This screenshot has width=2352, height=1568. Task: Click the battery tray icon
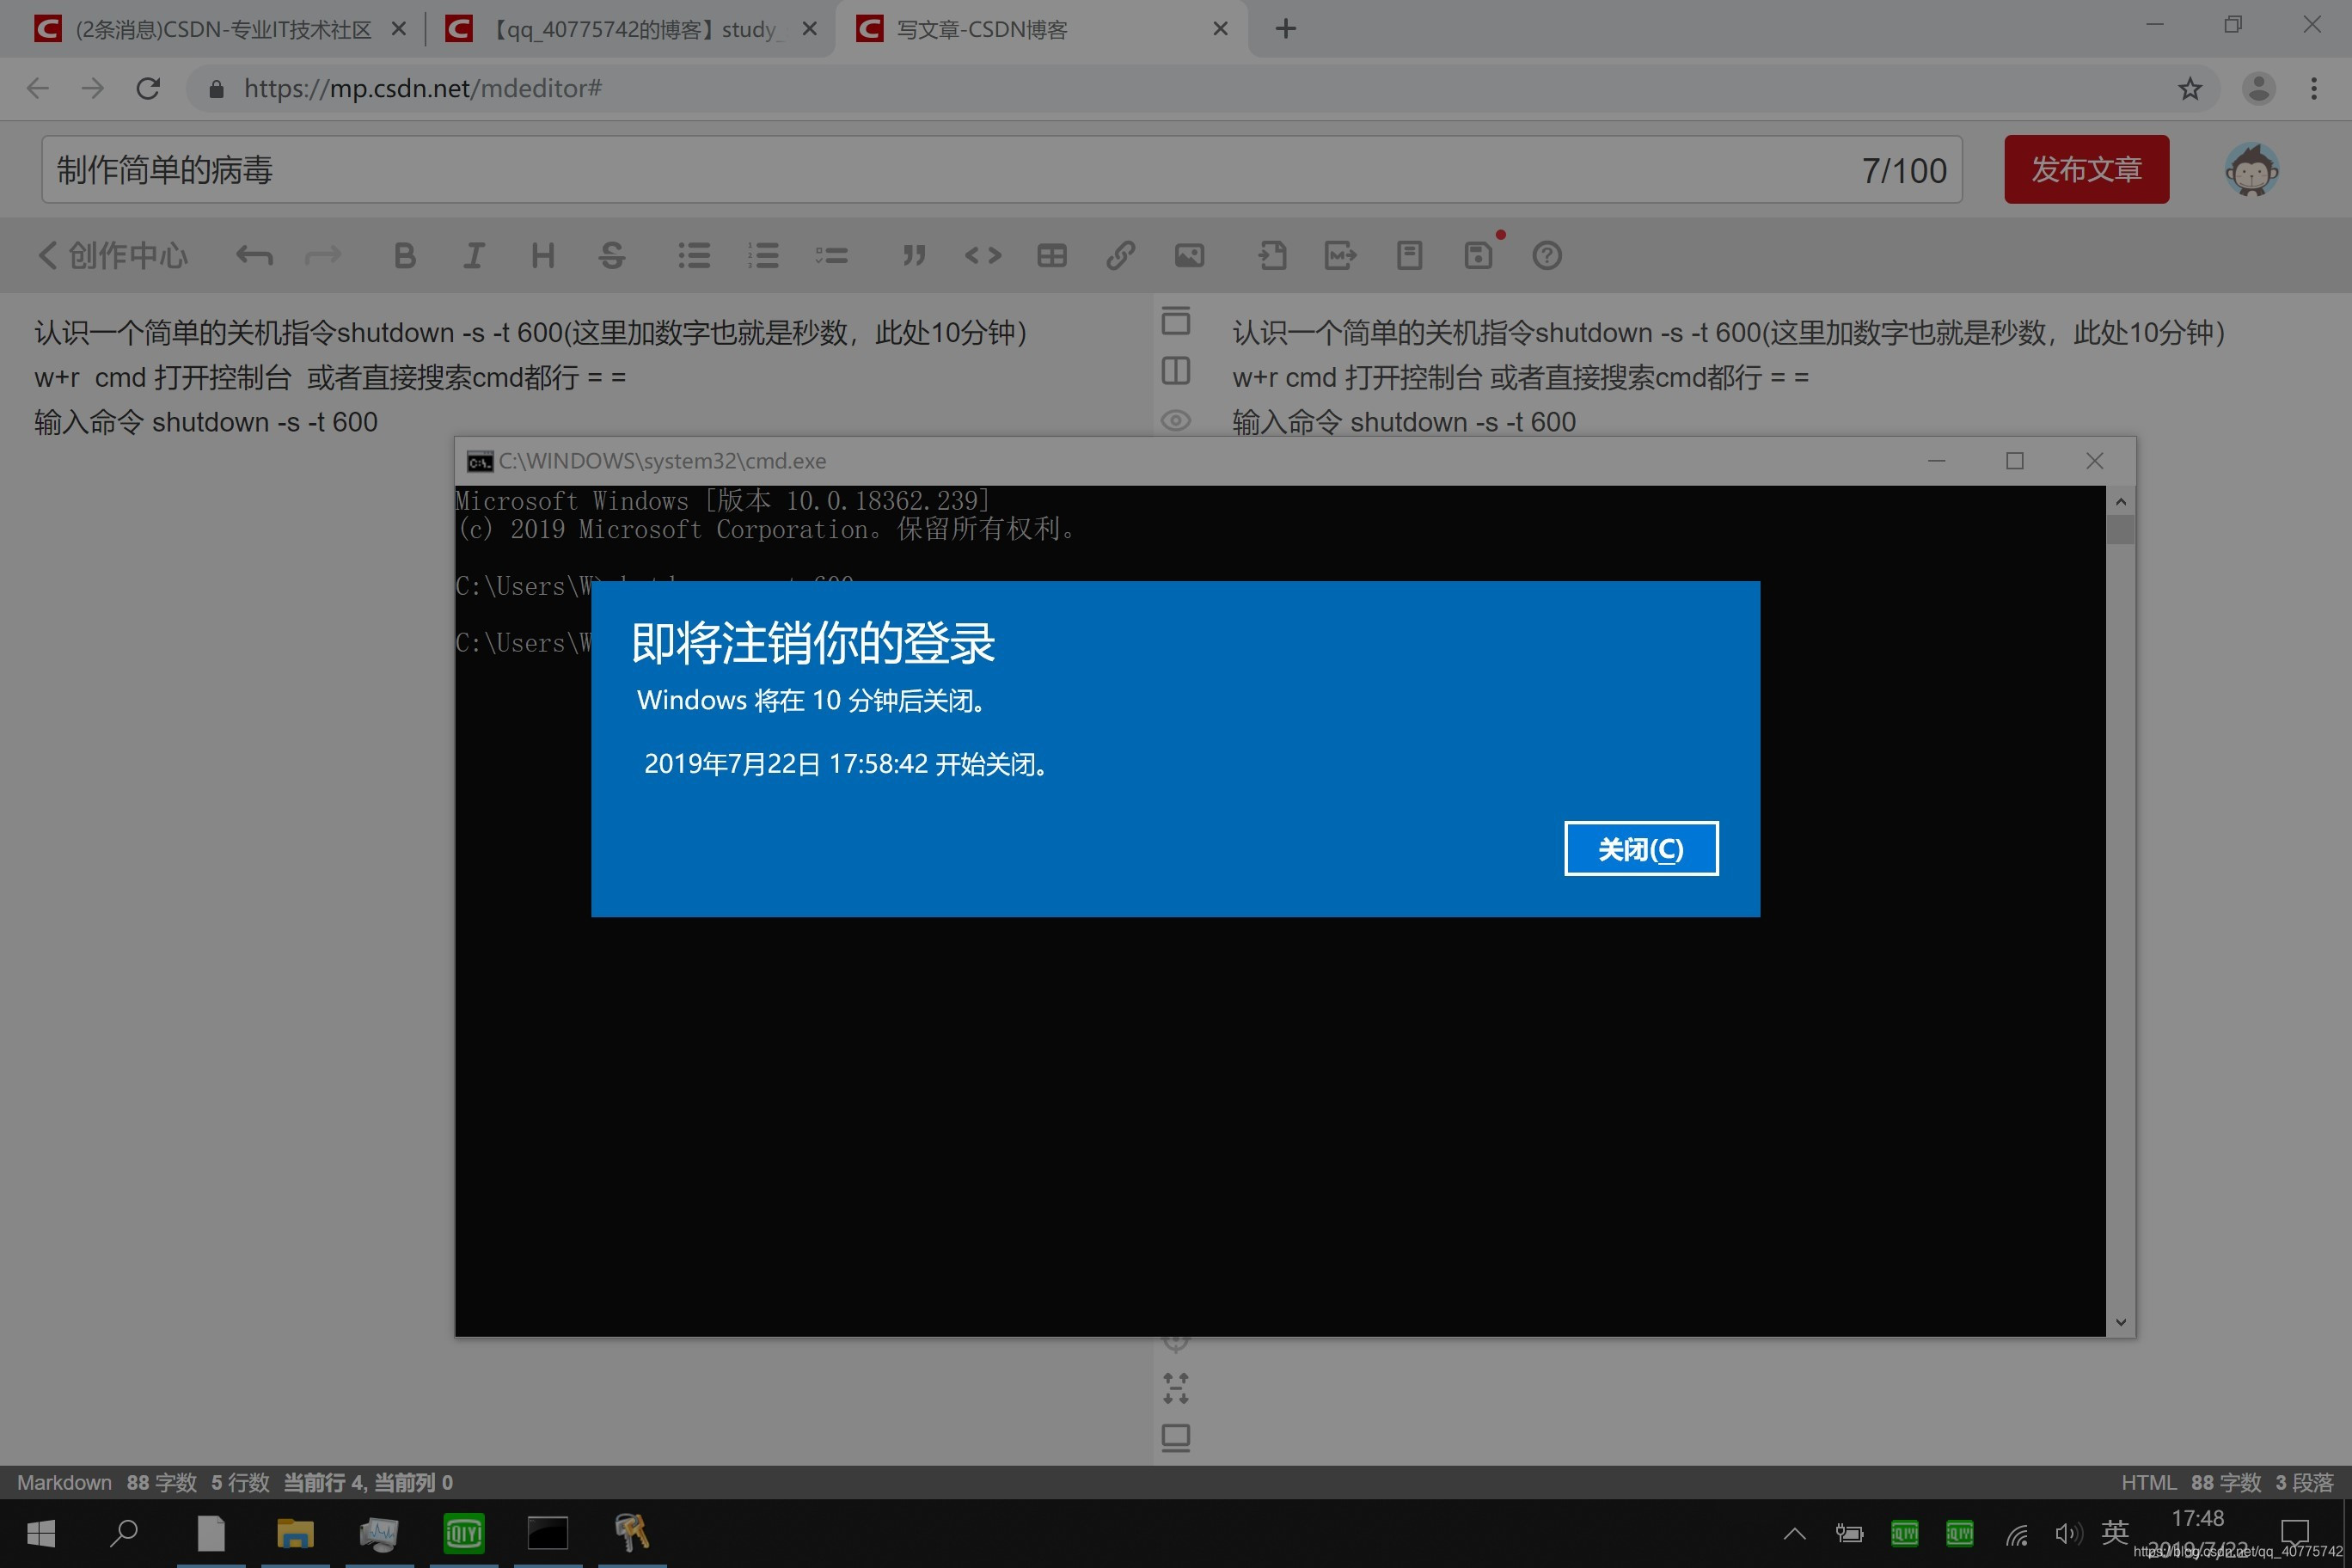coord(1850,1533)
